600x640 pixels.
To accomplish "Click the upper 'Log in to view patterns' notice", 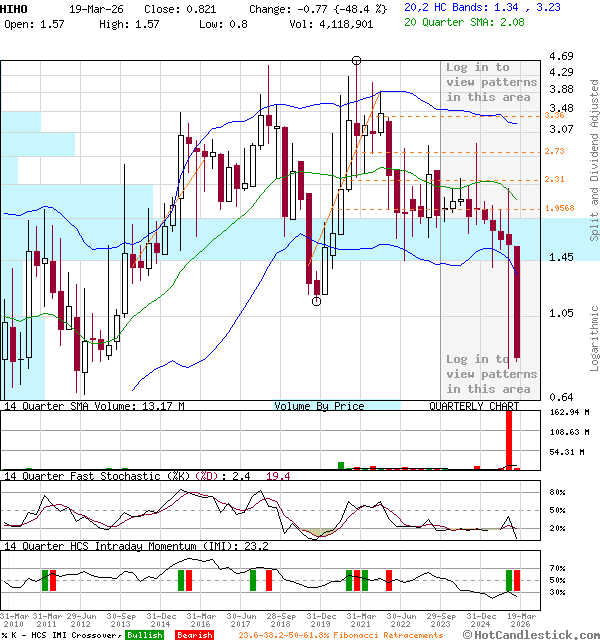I will click(491, 82).
